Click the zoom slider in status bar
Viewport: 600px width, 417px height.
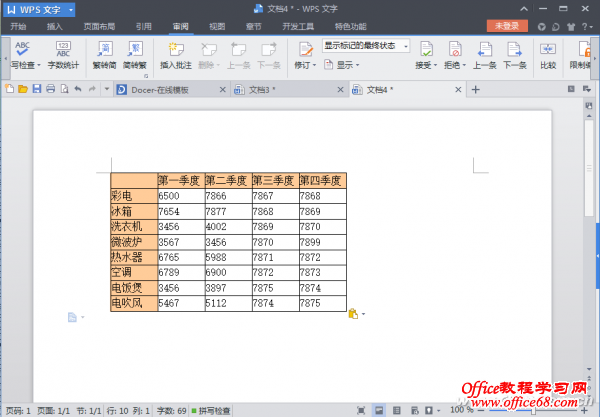coord(533,410)
